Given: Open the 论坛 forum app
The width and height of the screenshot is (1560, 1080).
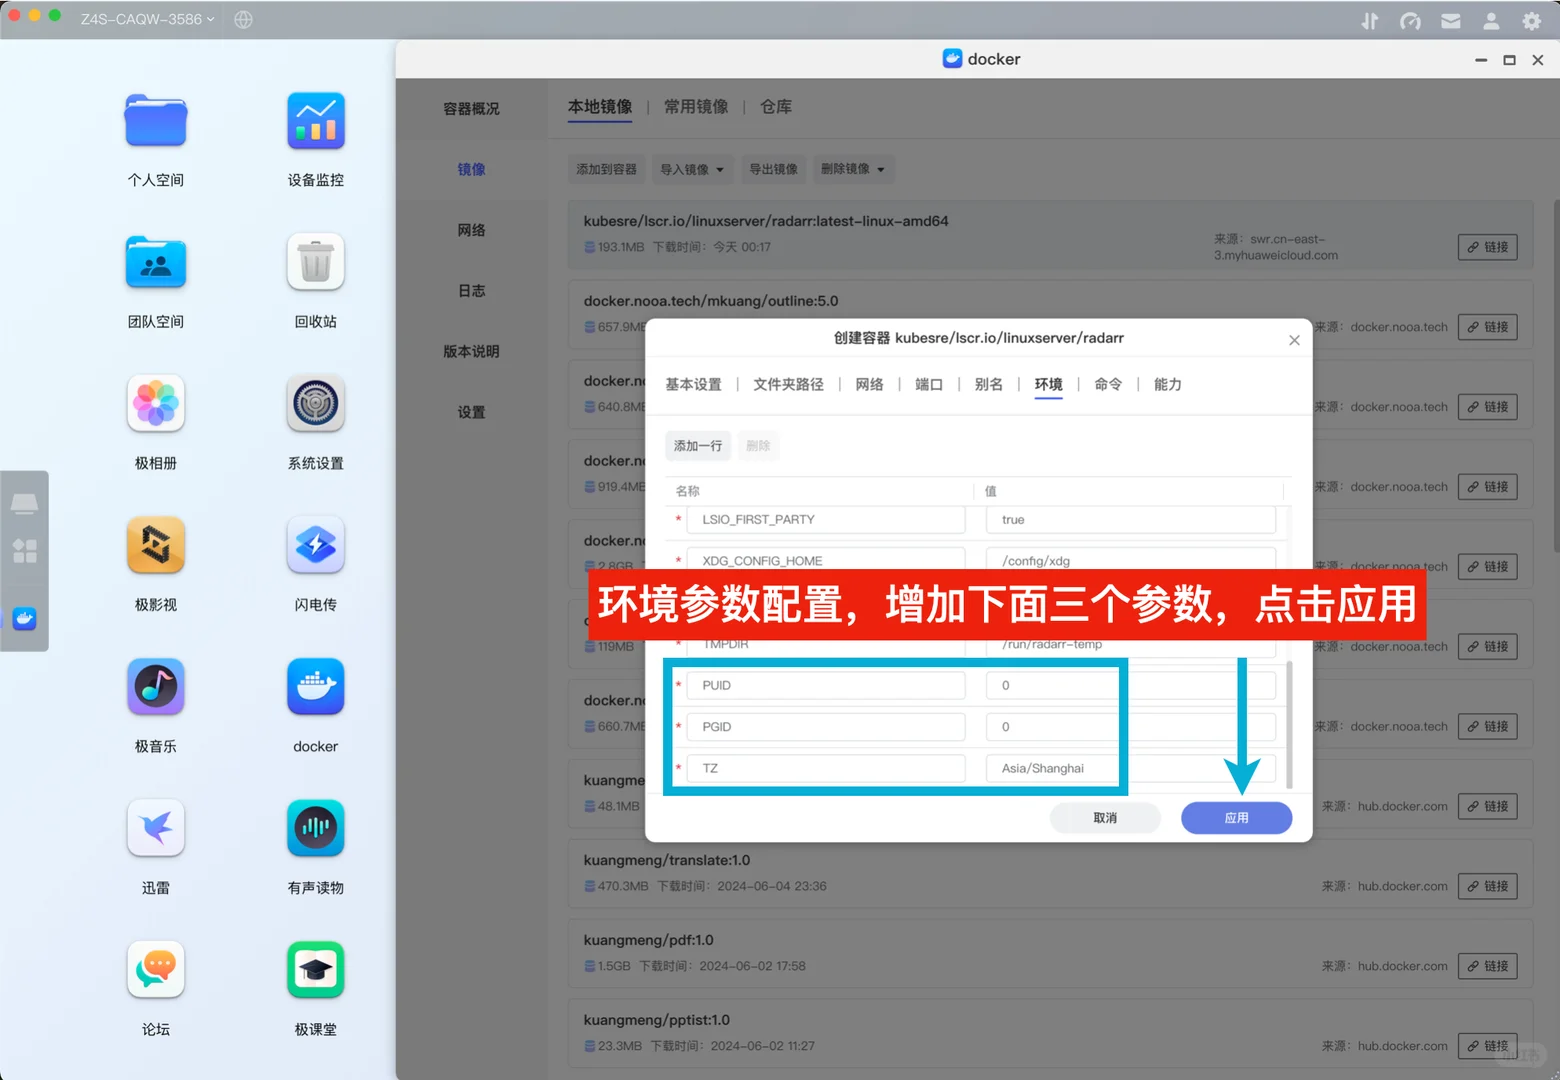Looking at the screenshot, I should 155,969.
